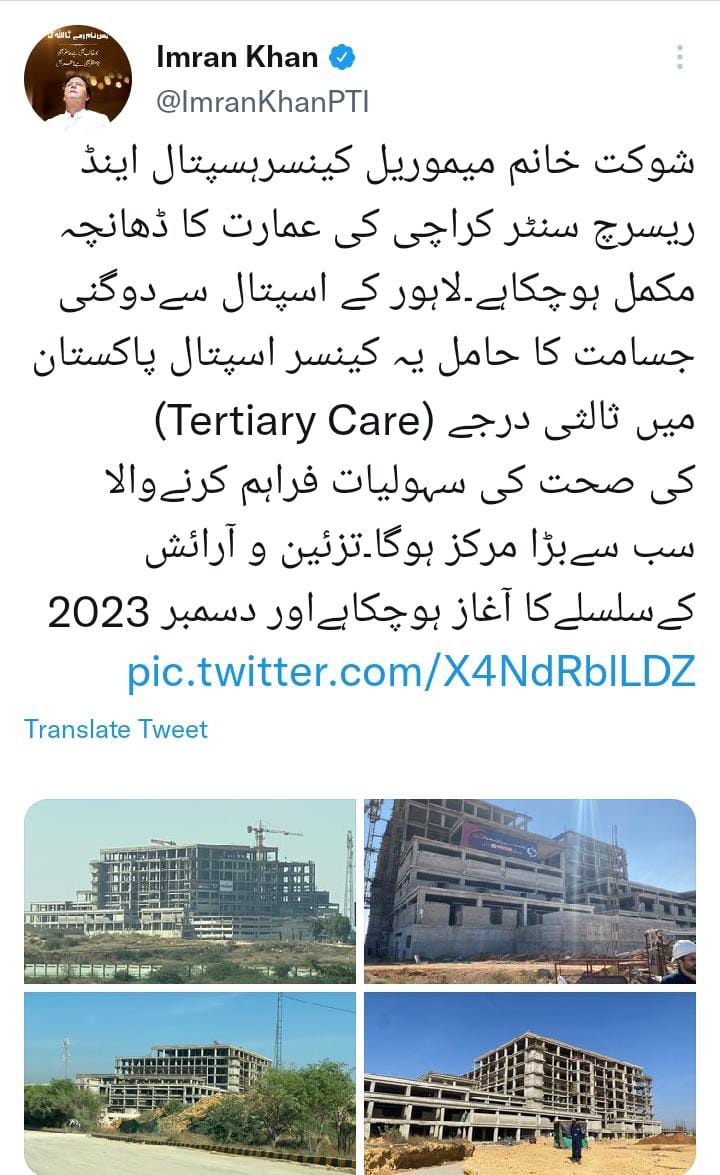The image size is (720, 1175).
Task: Click the person wearing a white hard hat
Action: pyautogui.click(x=680, y=961)
